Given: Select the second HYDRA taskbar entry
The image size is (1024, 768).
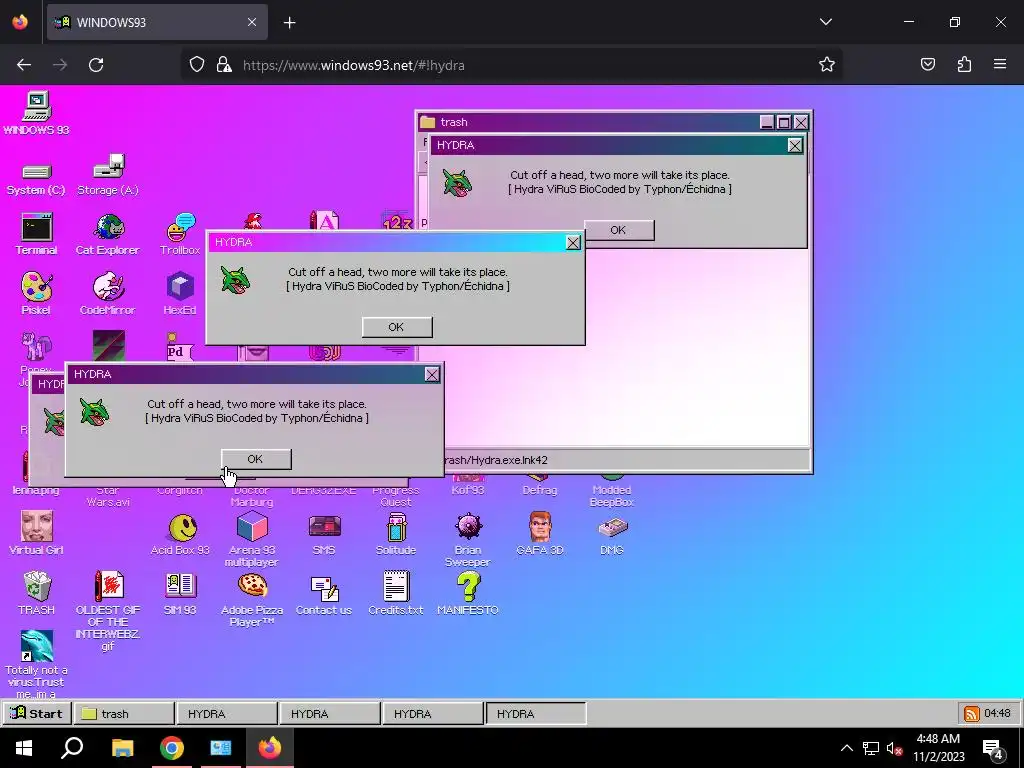Looking at the screenshot, I should click(330, 714).
